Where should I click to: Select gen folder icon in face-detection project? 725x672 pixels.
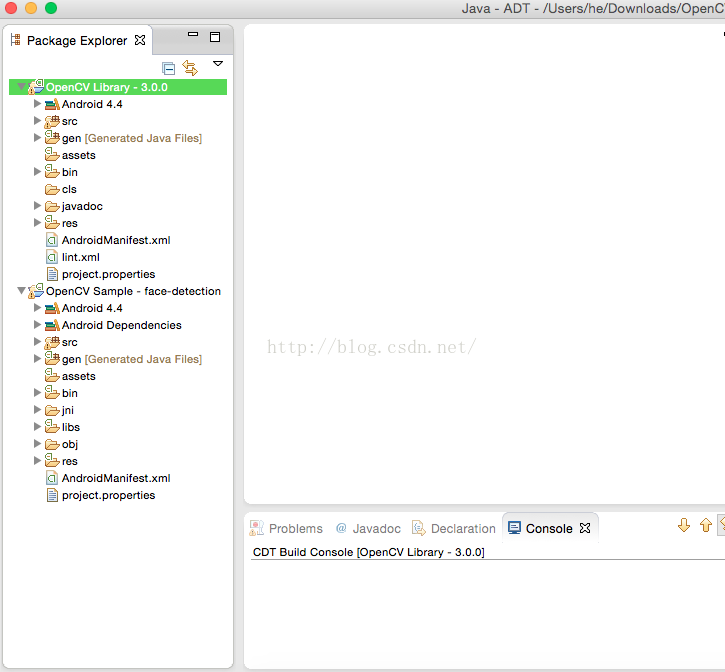(52, 358)
